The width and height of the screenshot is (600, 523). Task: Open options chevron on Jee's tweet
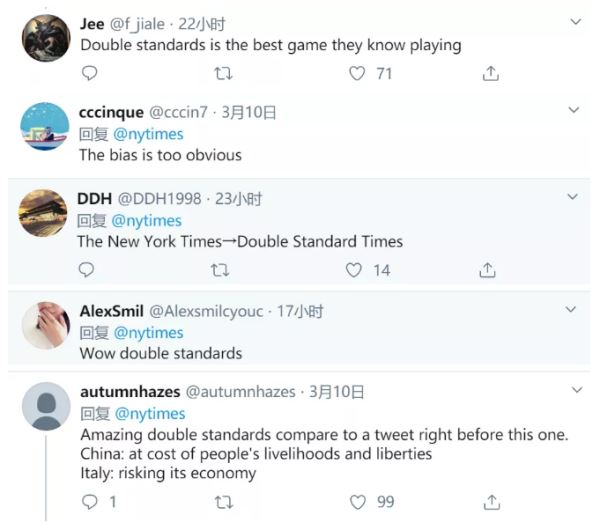pos(576,22)
